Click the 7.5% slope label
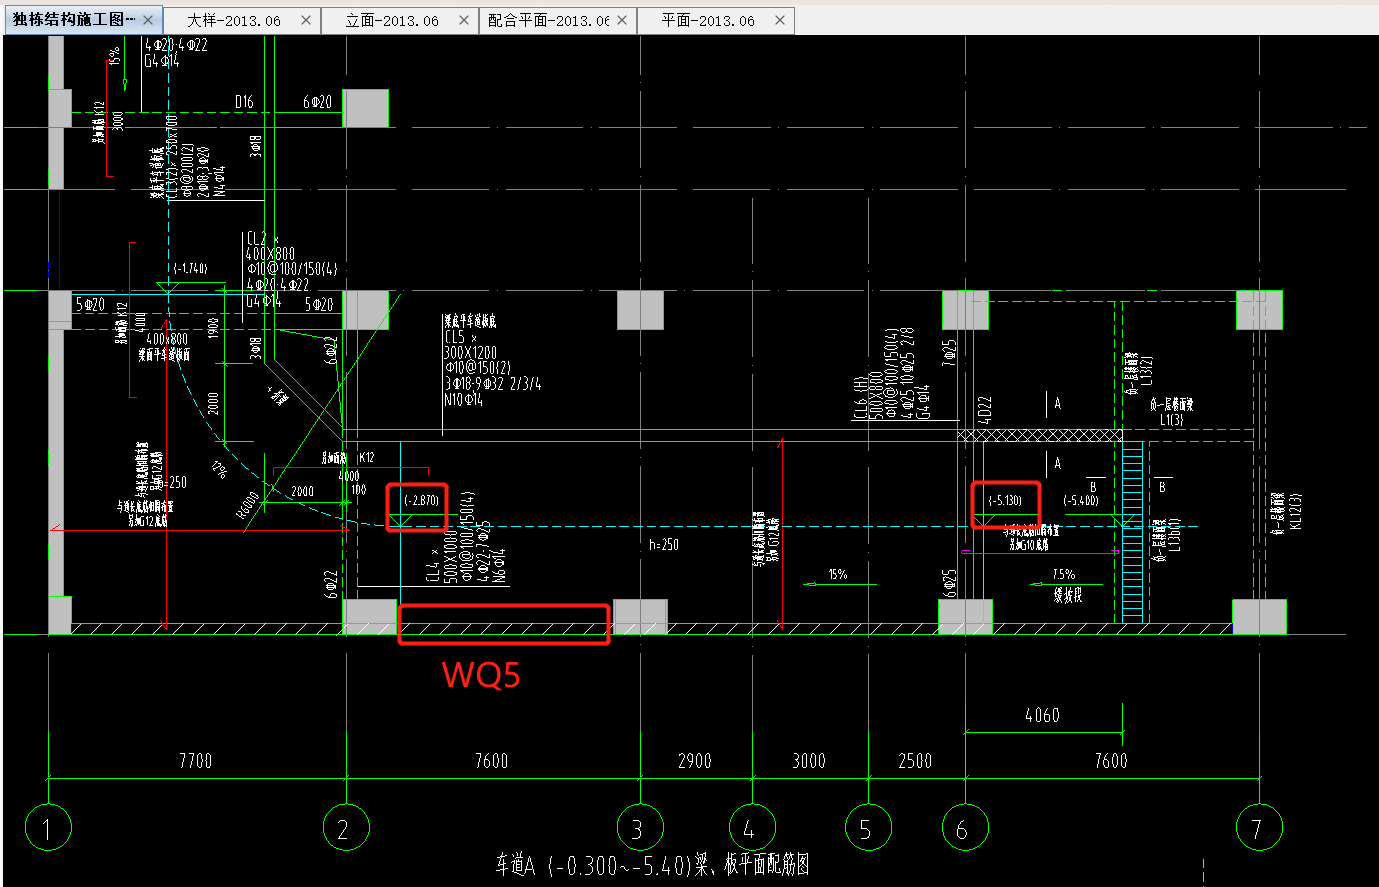Image resolution: width=1379 pixels, height=887 pixels. tap(1064, 575)
